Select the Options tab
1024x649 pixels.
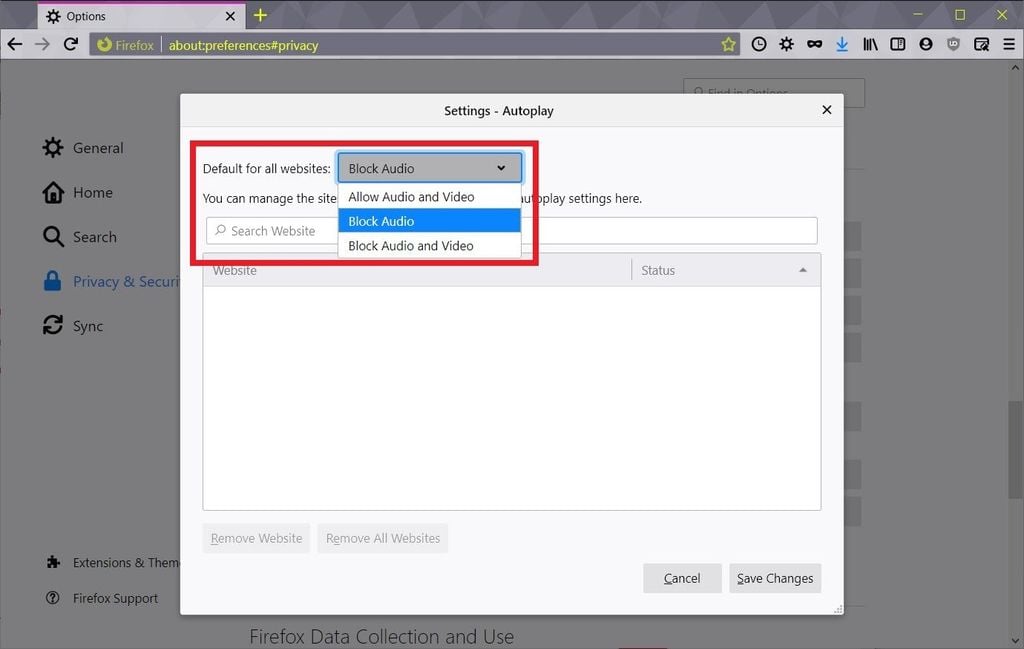[x=141, y=16]
